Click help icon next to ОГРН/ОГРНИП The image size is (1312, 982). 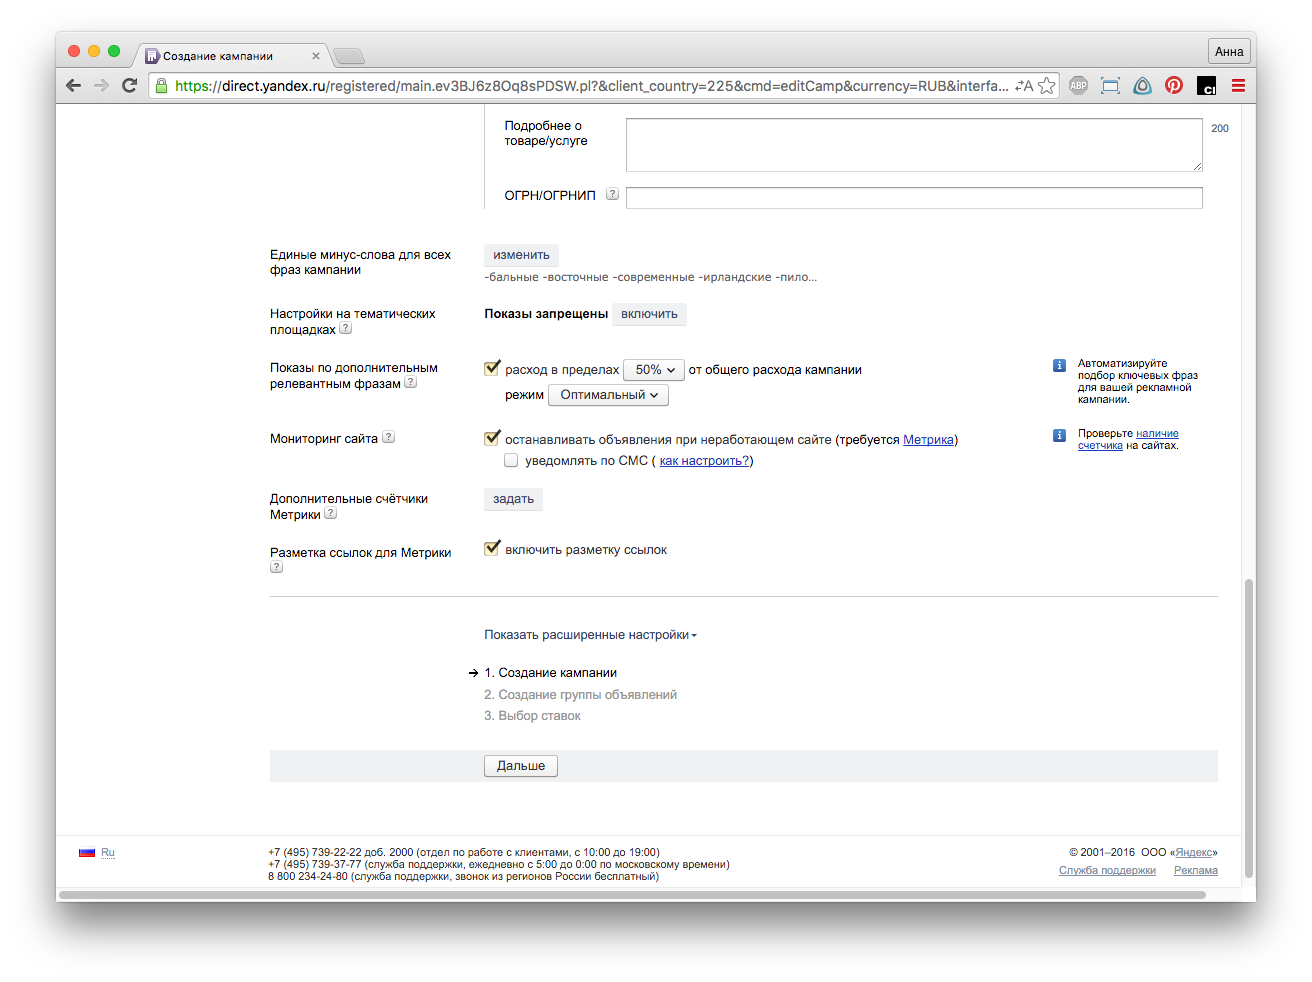click(612, 194)
